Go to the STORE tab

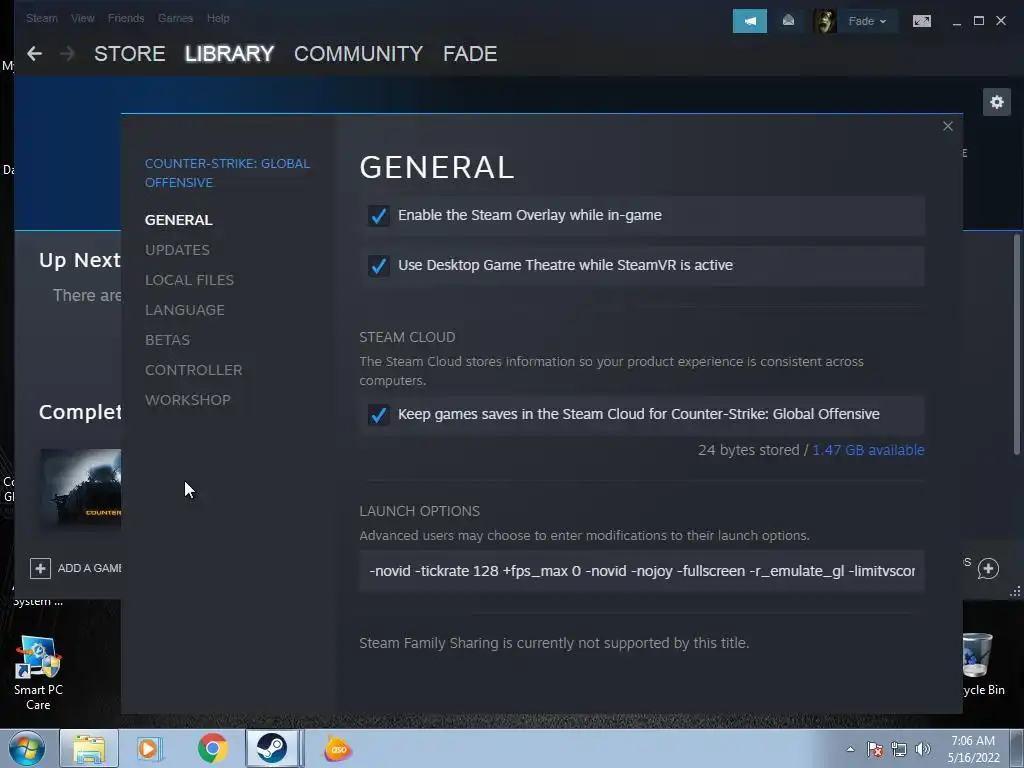tap(129, 54)
